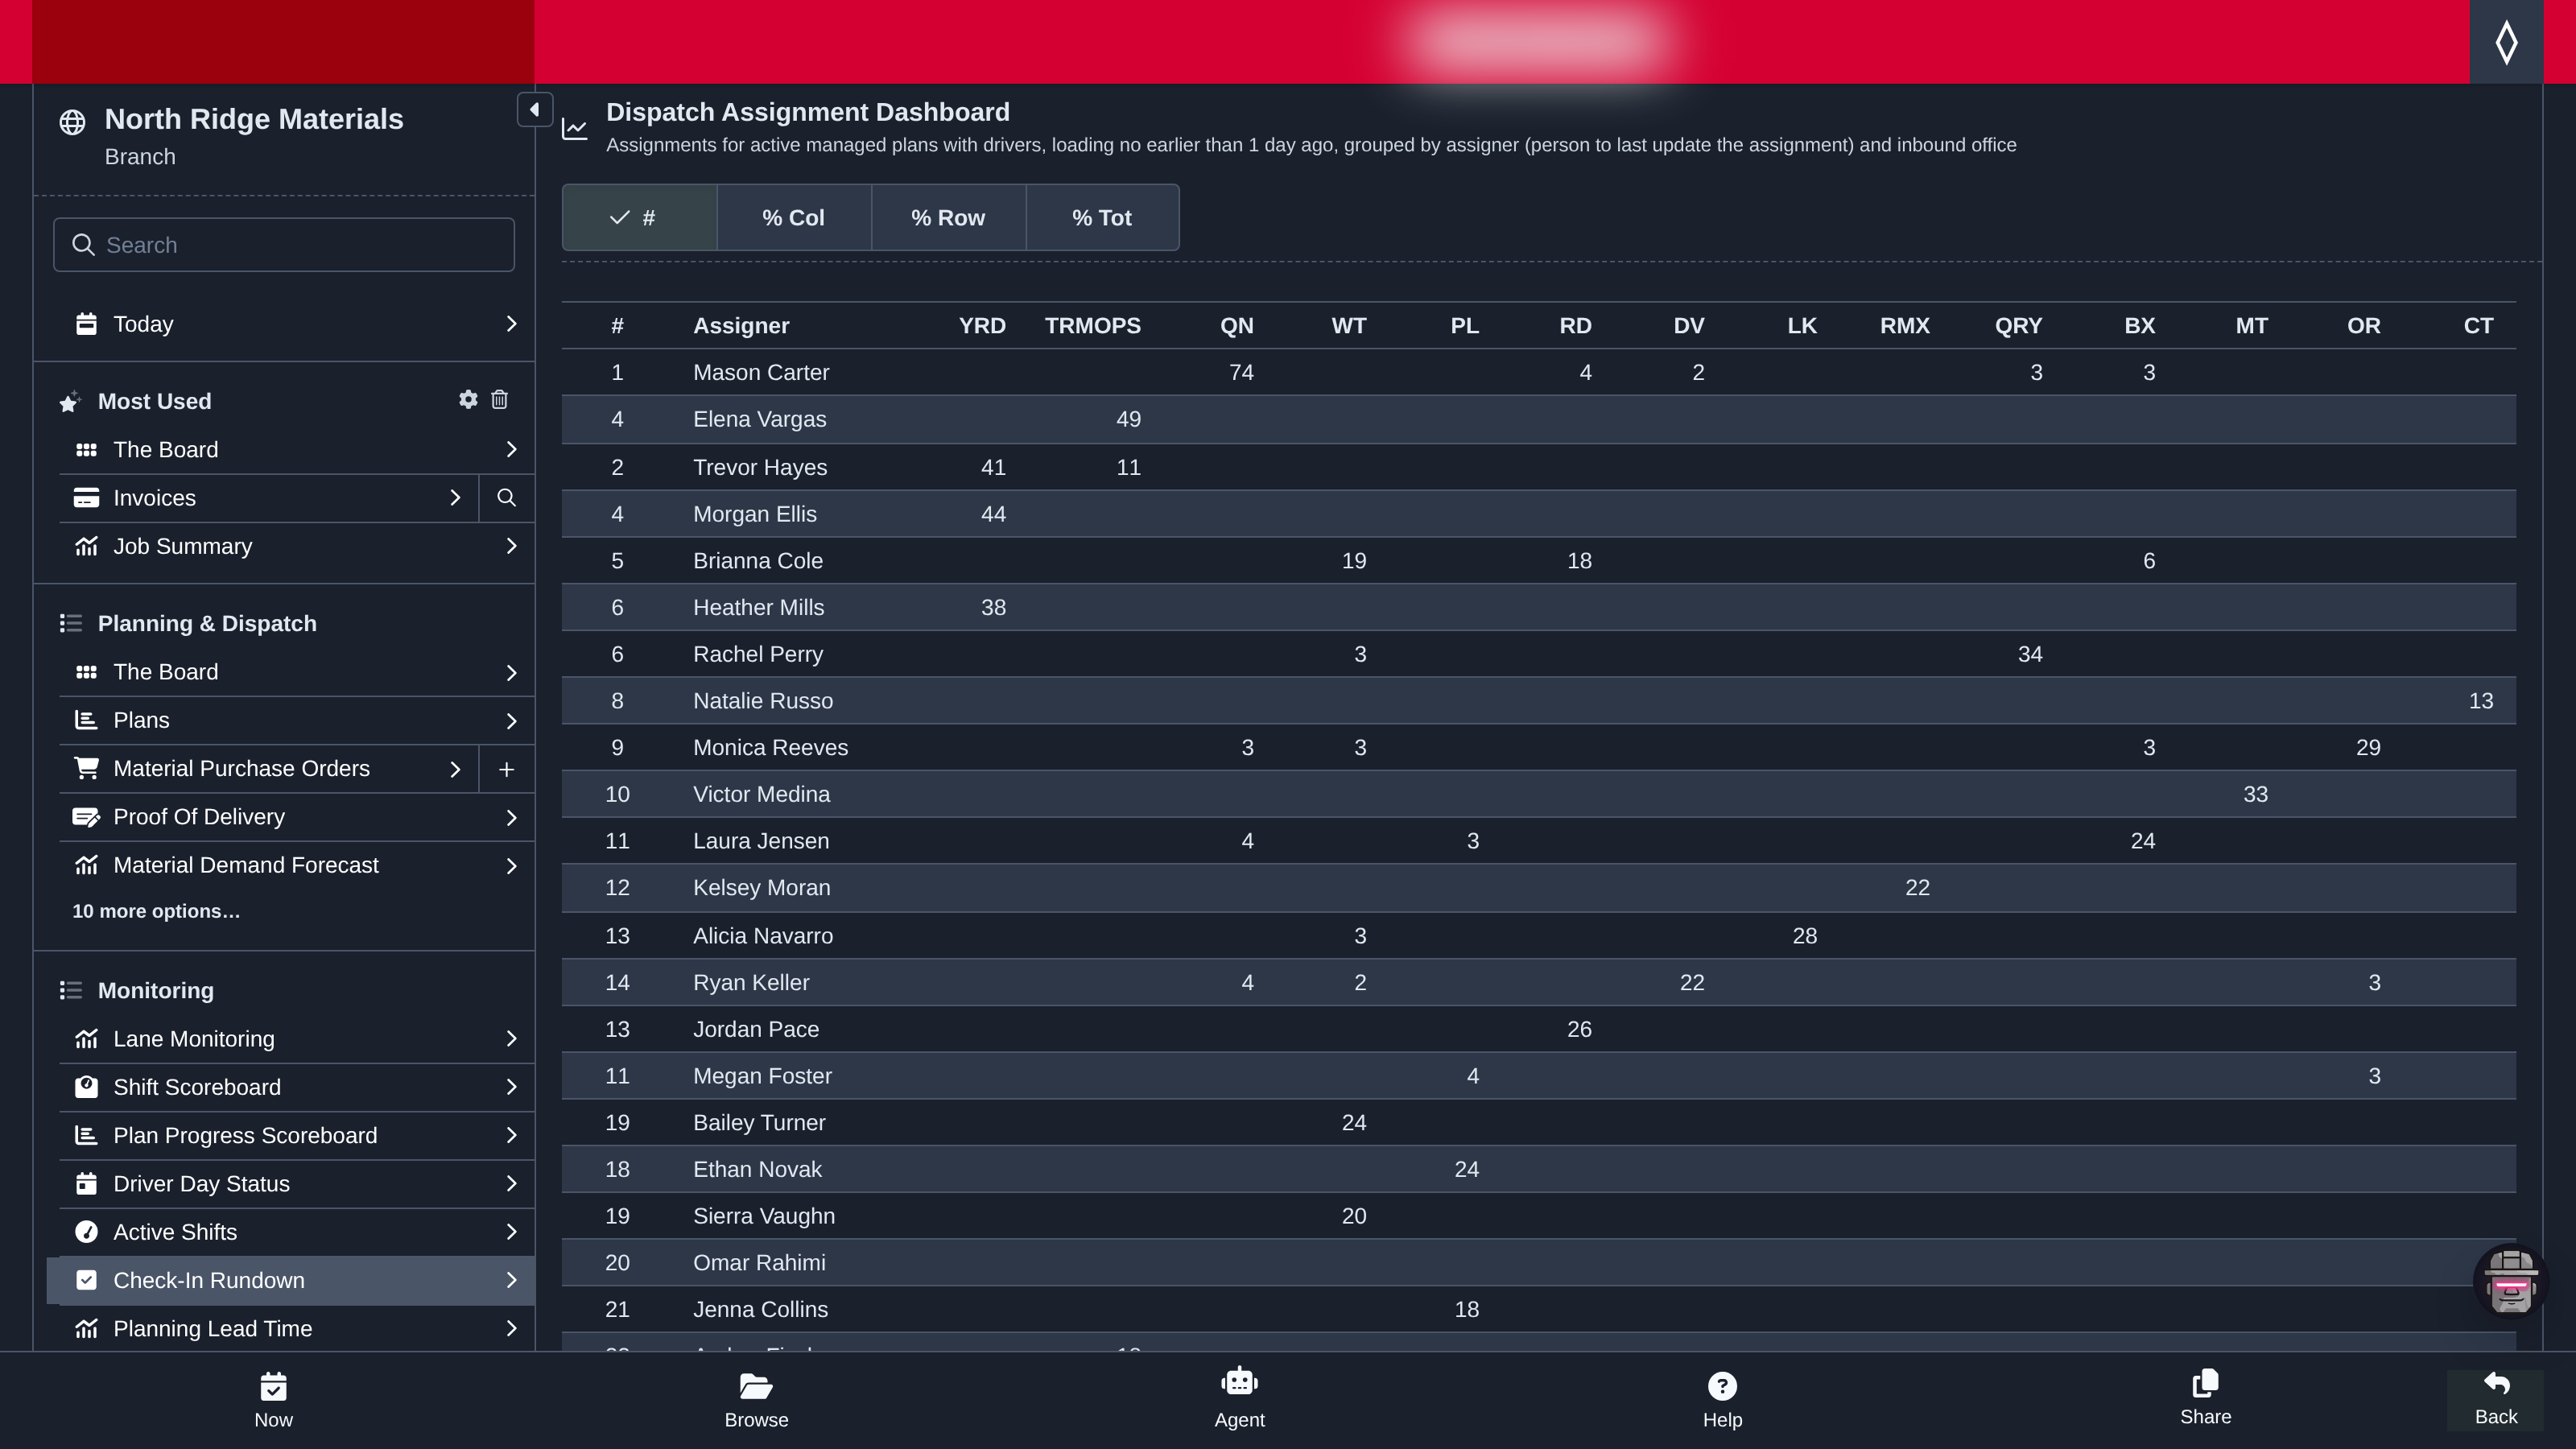The width and height of the screenshot is (2576, 1449).
Task: Add a new Material Purchase Order with plus
Action: point(507,769)
